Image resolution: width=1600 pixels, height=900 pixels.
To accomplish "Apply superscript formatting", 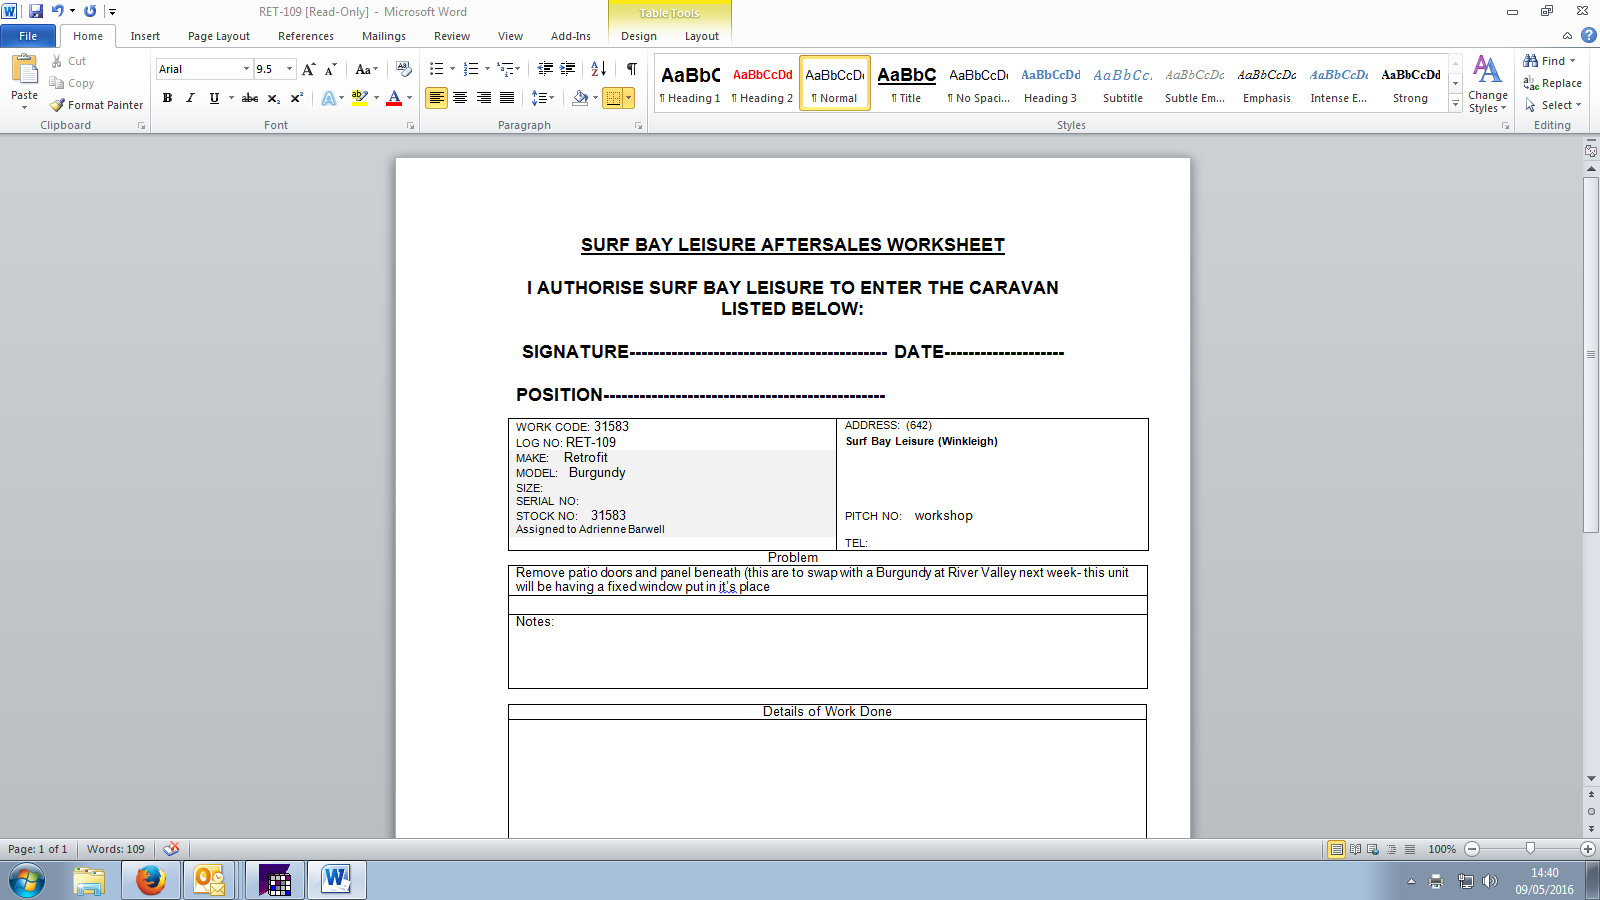I will click(x=297, y=98).
